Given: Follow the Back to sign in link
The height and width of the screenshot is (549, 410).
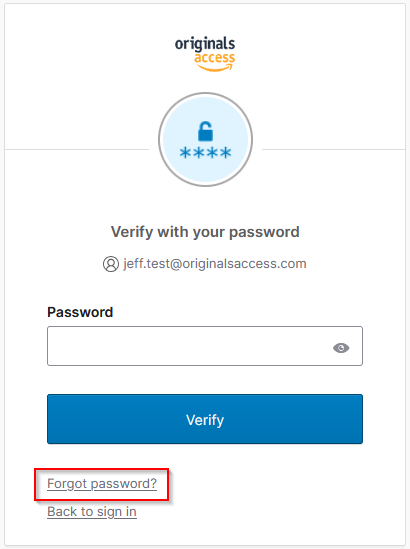Looking at the screenshot, I should tap(92, 512).
